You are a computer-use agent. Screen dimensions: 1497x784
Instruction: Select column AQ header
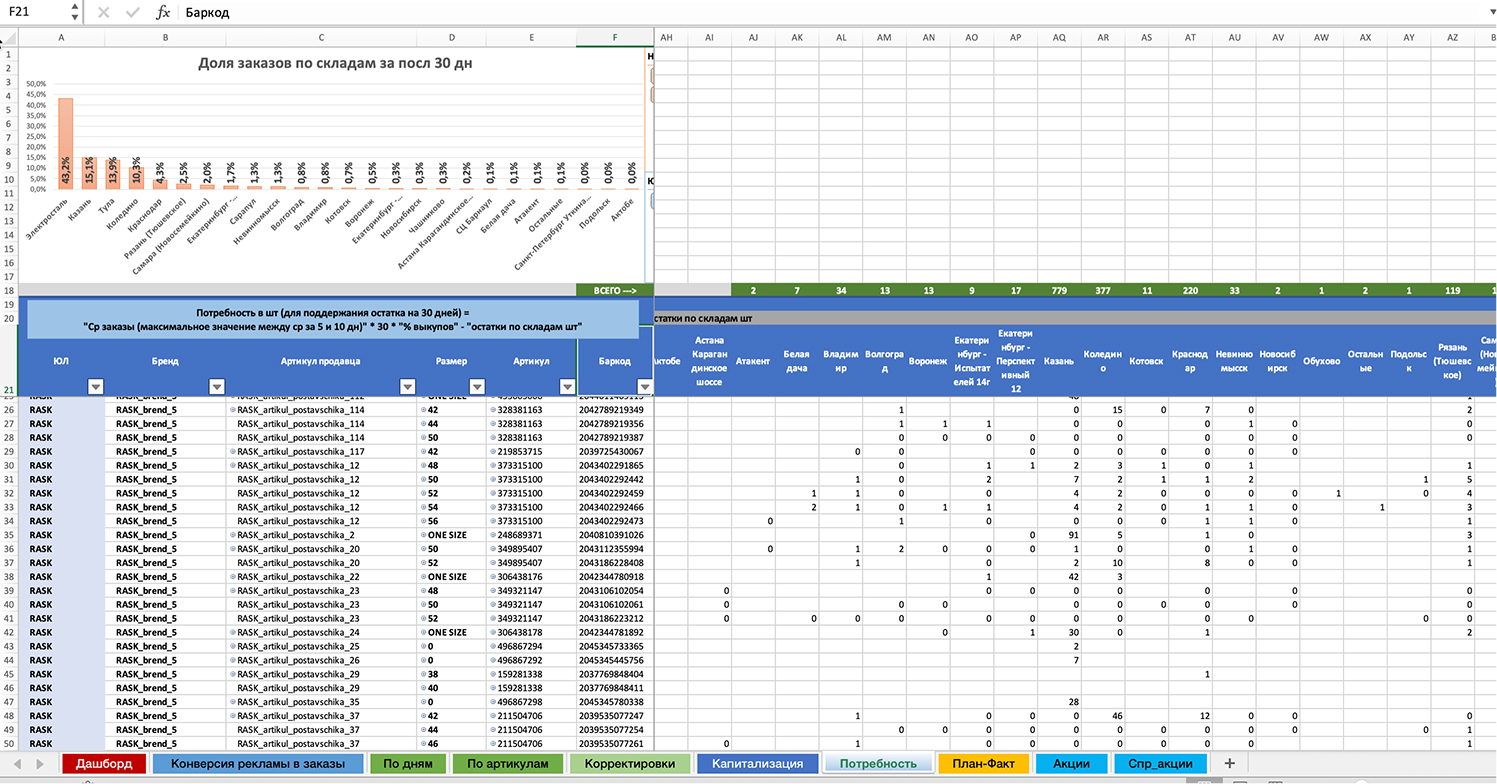(1058, 37)
